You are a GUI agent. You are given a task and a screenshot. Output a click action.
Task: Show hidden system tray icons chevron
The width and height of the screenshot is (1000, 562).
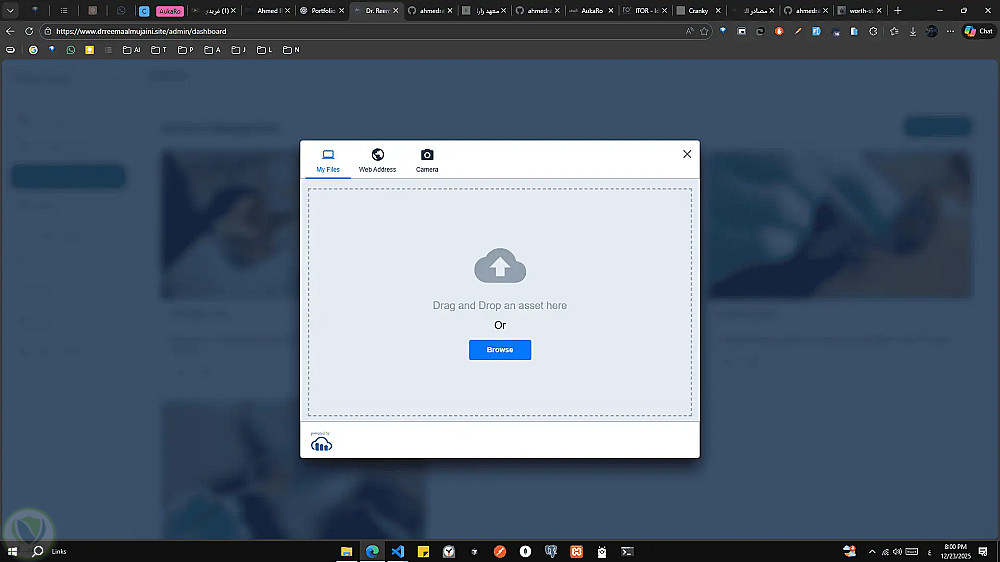(x=872, y=552)
